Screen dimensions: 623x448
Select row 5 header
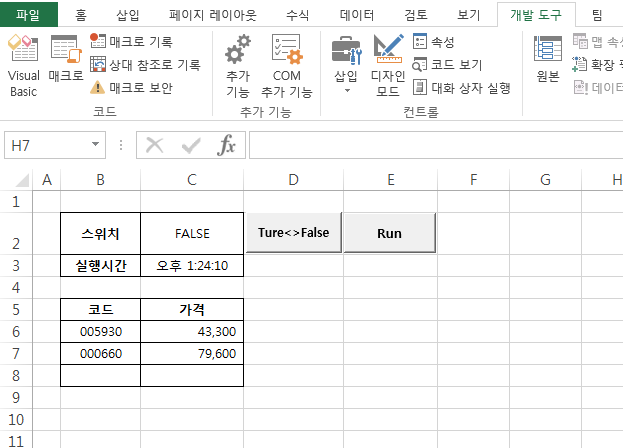(x=16, y=309)
